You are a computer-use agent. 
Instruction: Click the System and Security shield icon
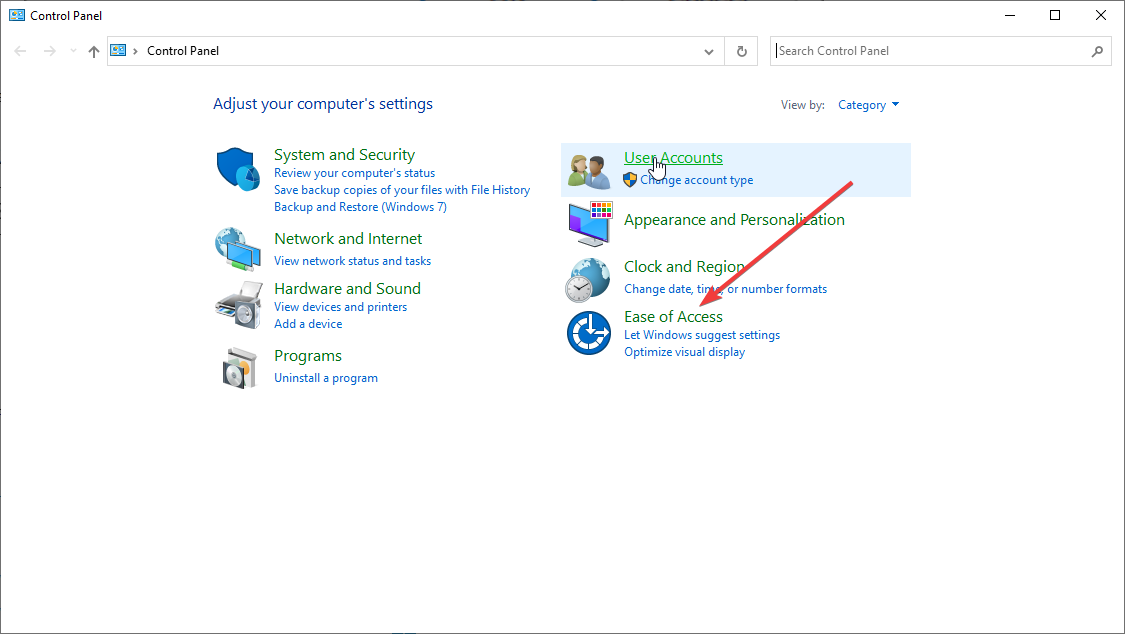tap(238, 169)
